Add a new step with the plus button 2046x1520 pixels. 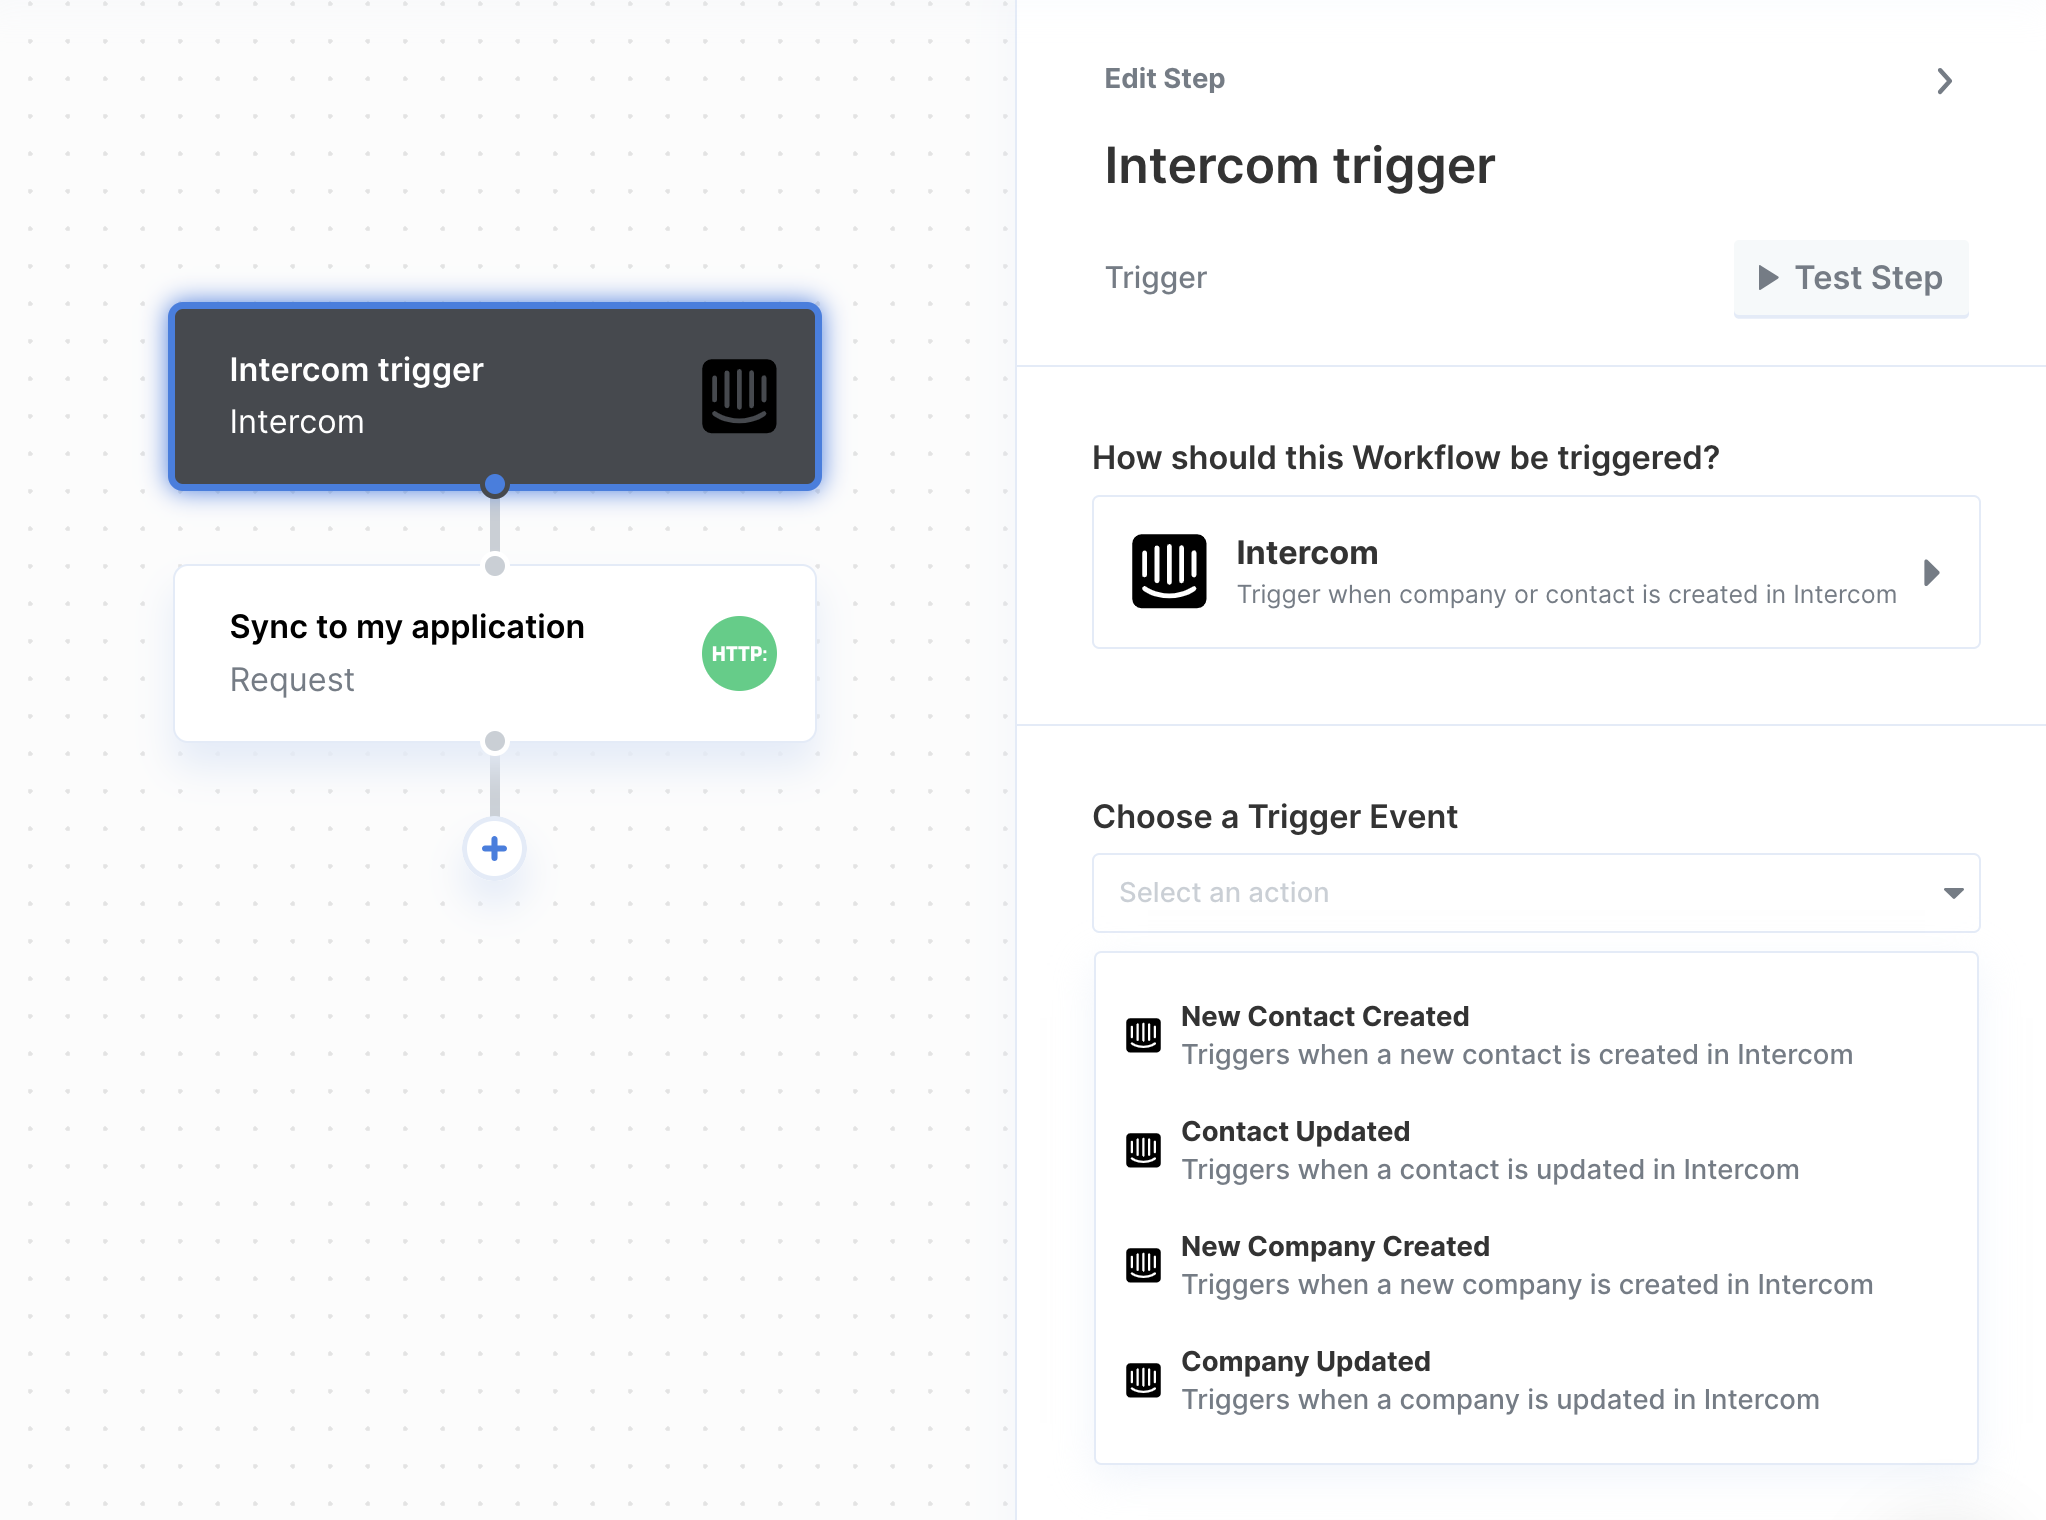[x=494, y=849]
